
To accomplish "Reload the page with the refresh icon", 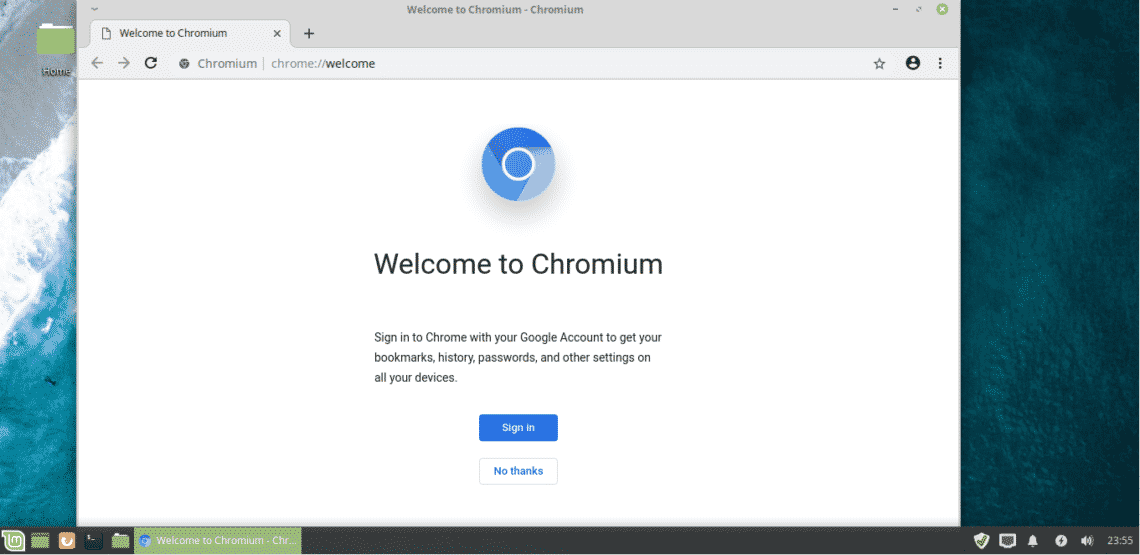I will click(150, 63).
